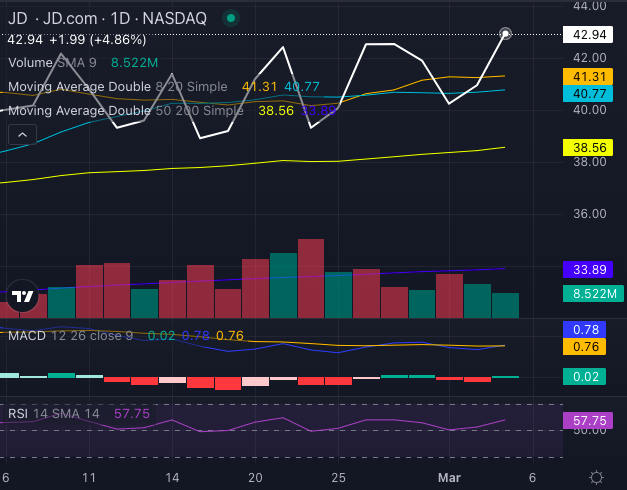627x490 pixels.
Task: Open chart settings gear in bottom-right corner
Action: [596, 477]
